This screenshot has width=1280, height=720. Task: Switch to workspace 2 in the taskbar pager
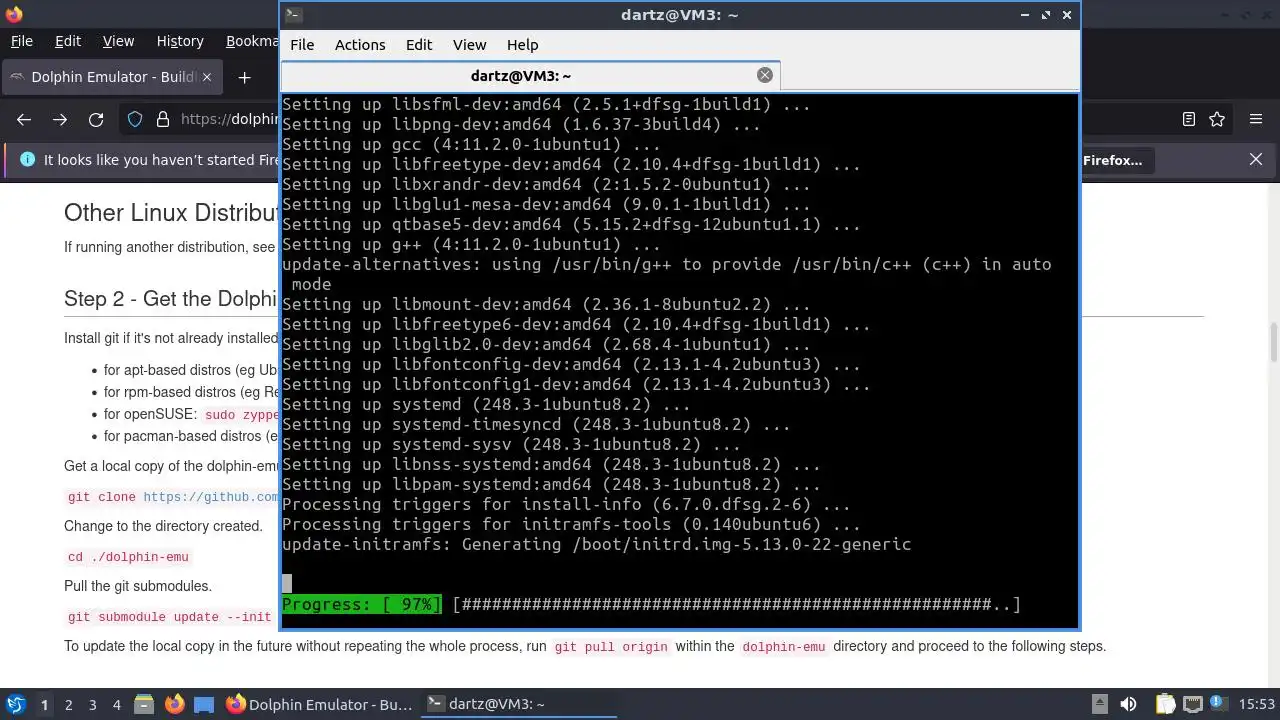point(68,705)
